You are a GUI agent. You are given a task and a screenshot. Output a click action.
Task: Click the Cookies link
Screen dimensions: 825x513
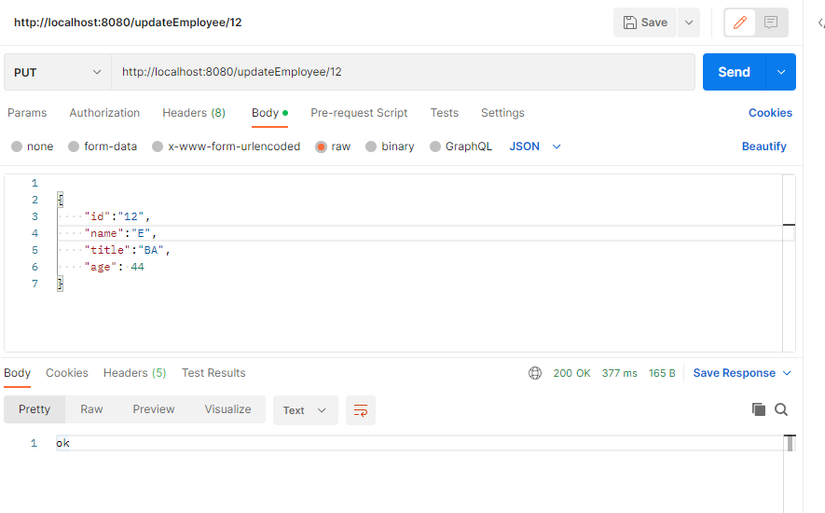click(x=770, y=113)
